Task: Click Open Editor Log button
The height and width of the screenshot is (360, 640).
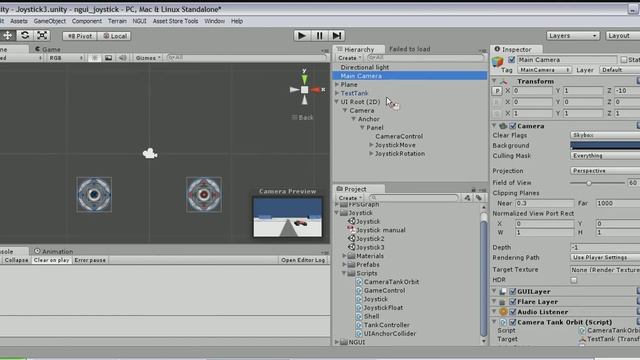Action: [x=303, y=260]
